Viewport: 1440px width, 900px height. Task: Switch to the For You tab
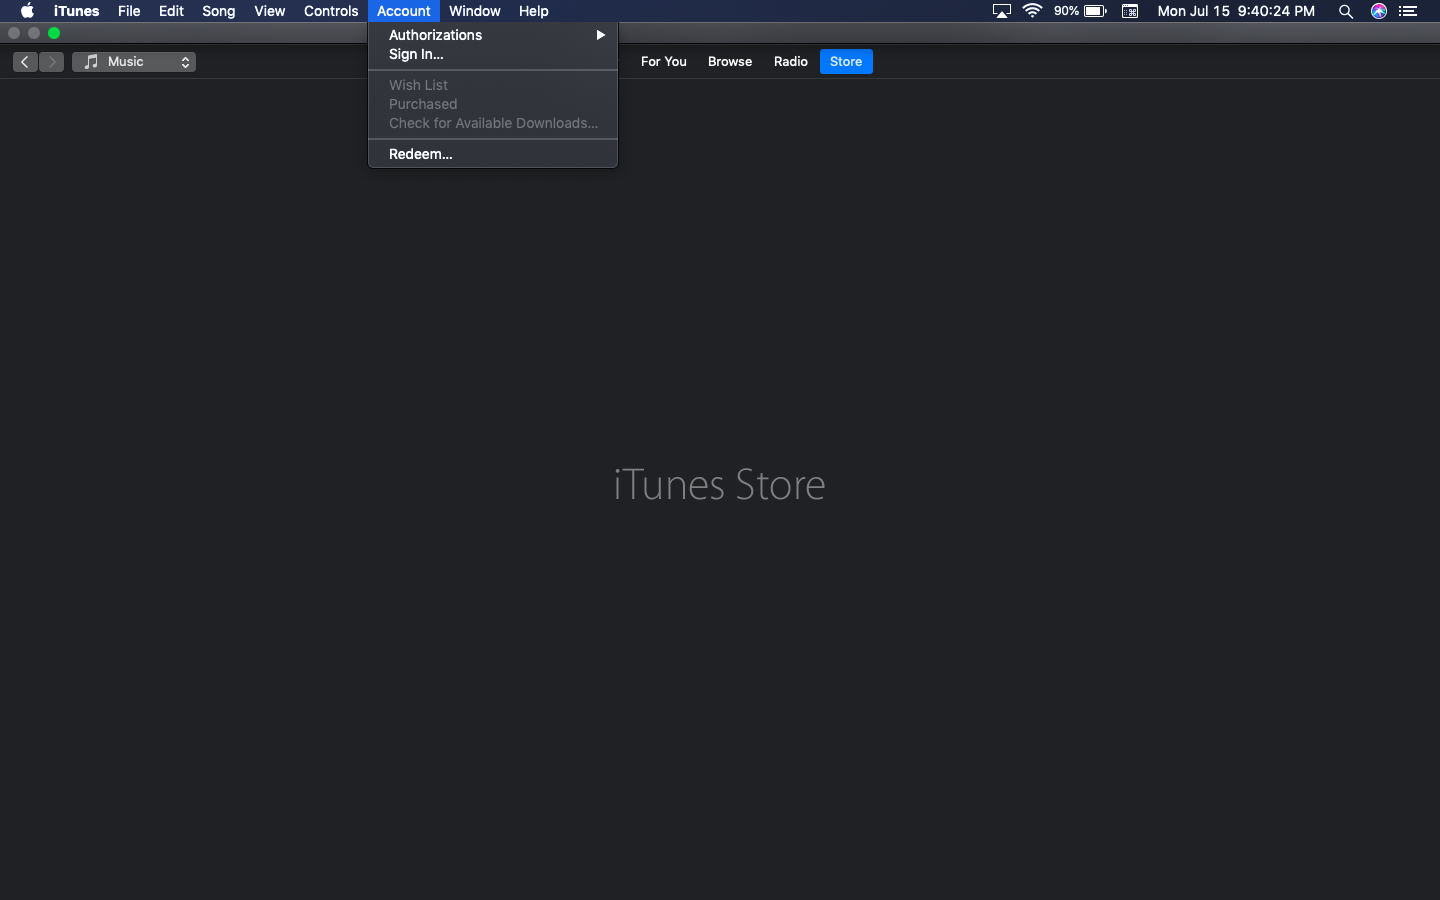click(x=664, y=62)
